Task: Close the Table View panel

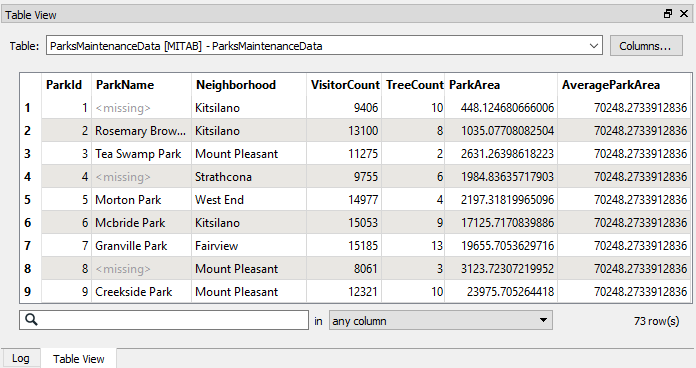Action: tap(684, 14)
